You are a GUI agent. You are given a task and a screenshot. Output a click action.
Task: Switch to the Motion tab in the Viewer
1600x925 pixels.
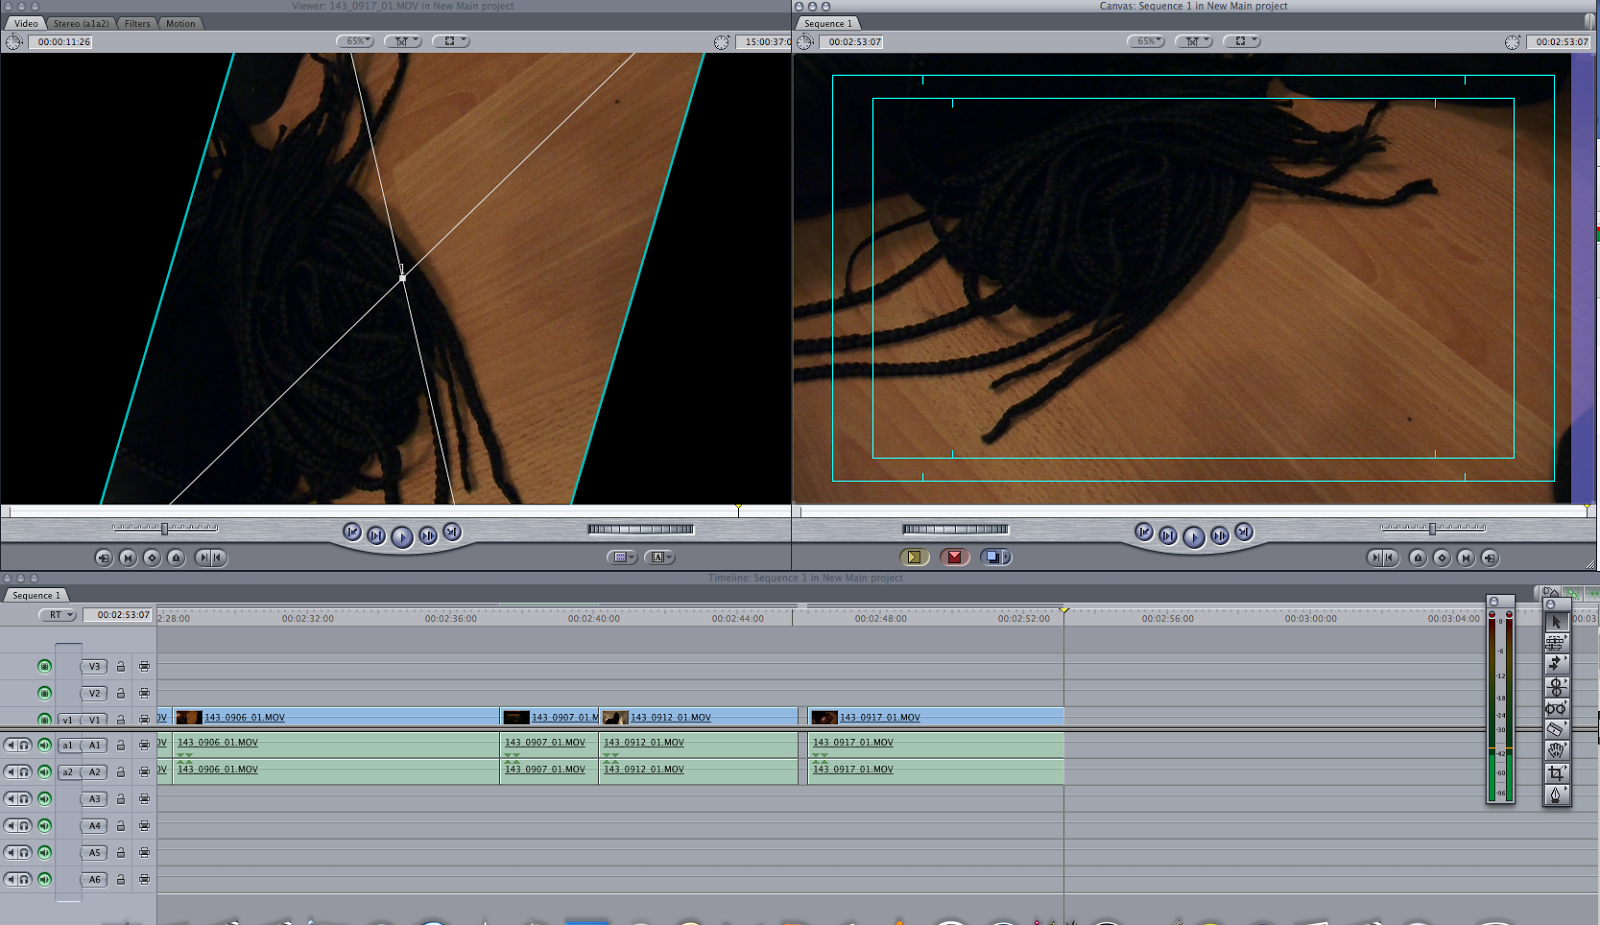(x=180, y=23)
